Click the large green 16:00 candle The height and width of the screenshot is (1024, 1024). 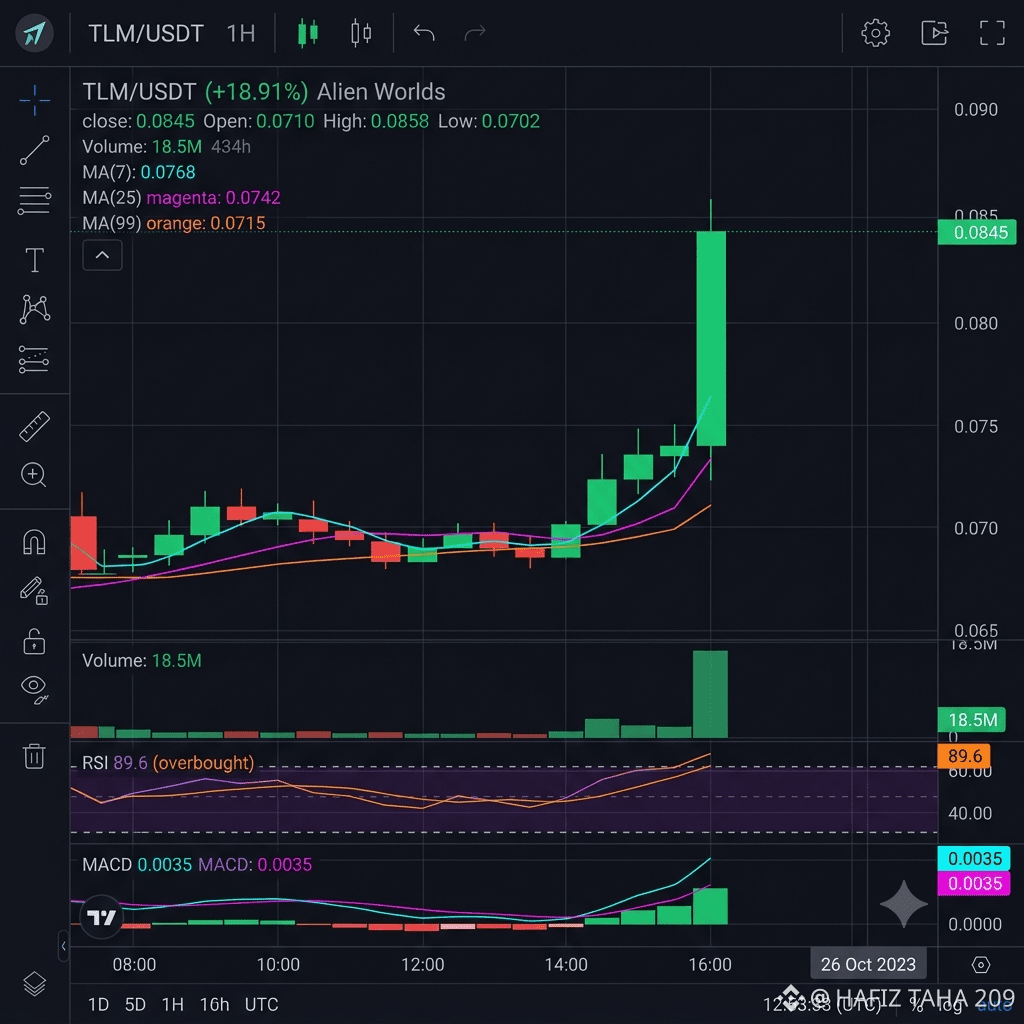tap(711, 338)
